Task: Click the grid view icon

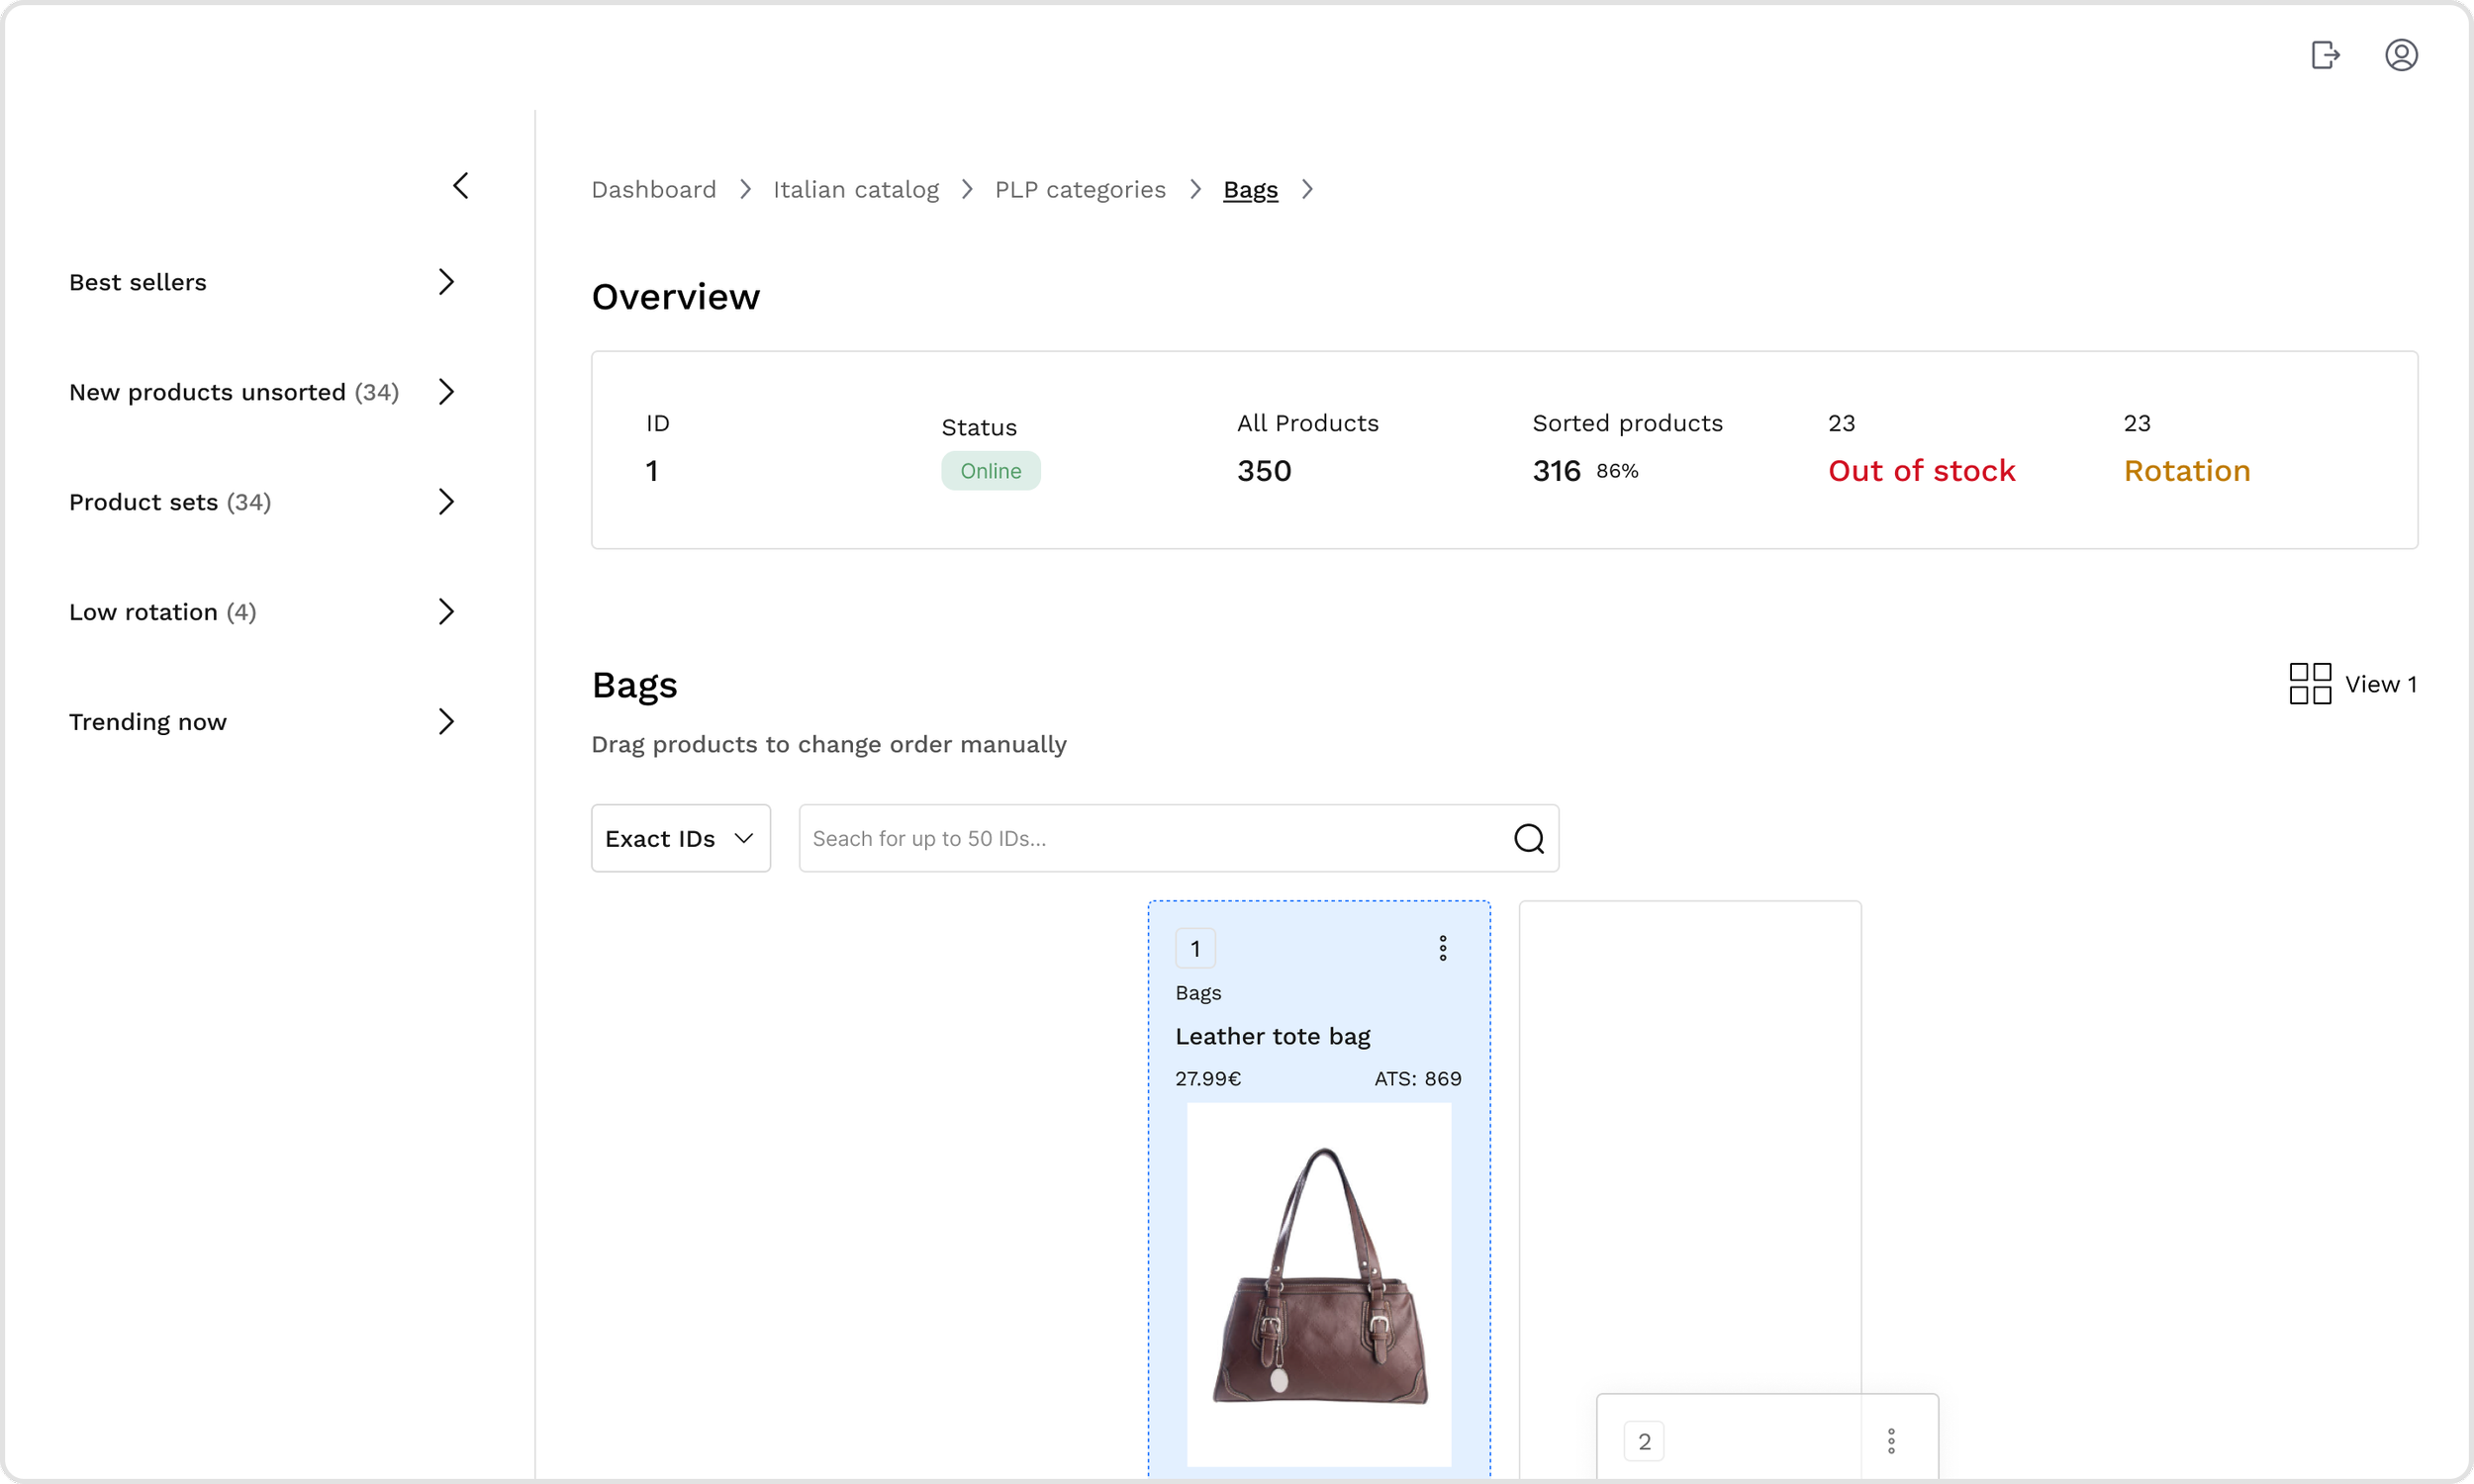Action: (x=2310, y=684)
